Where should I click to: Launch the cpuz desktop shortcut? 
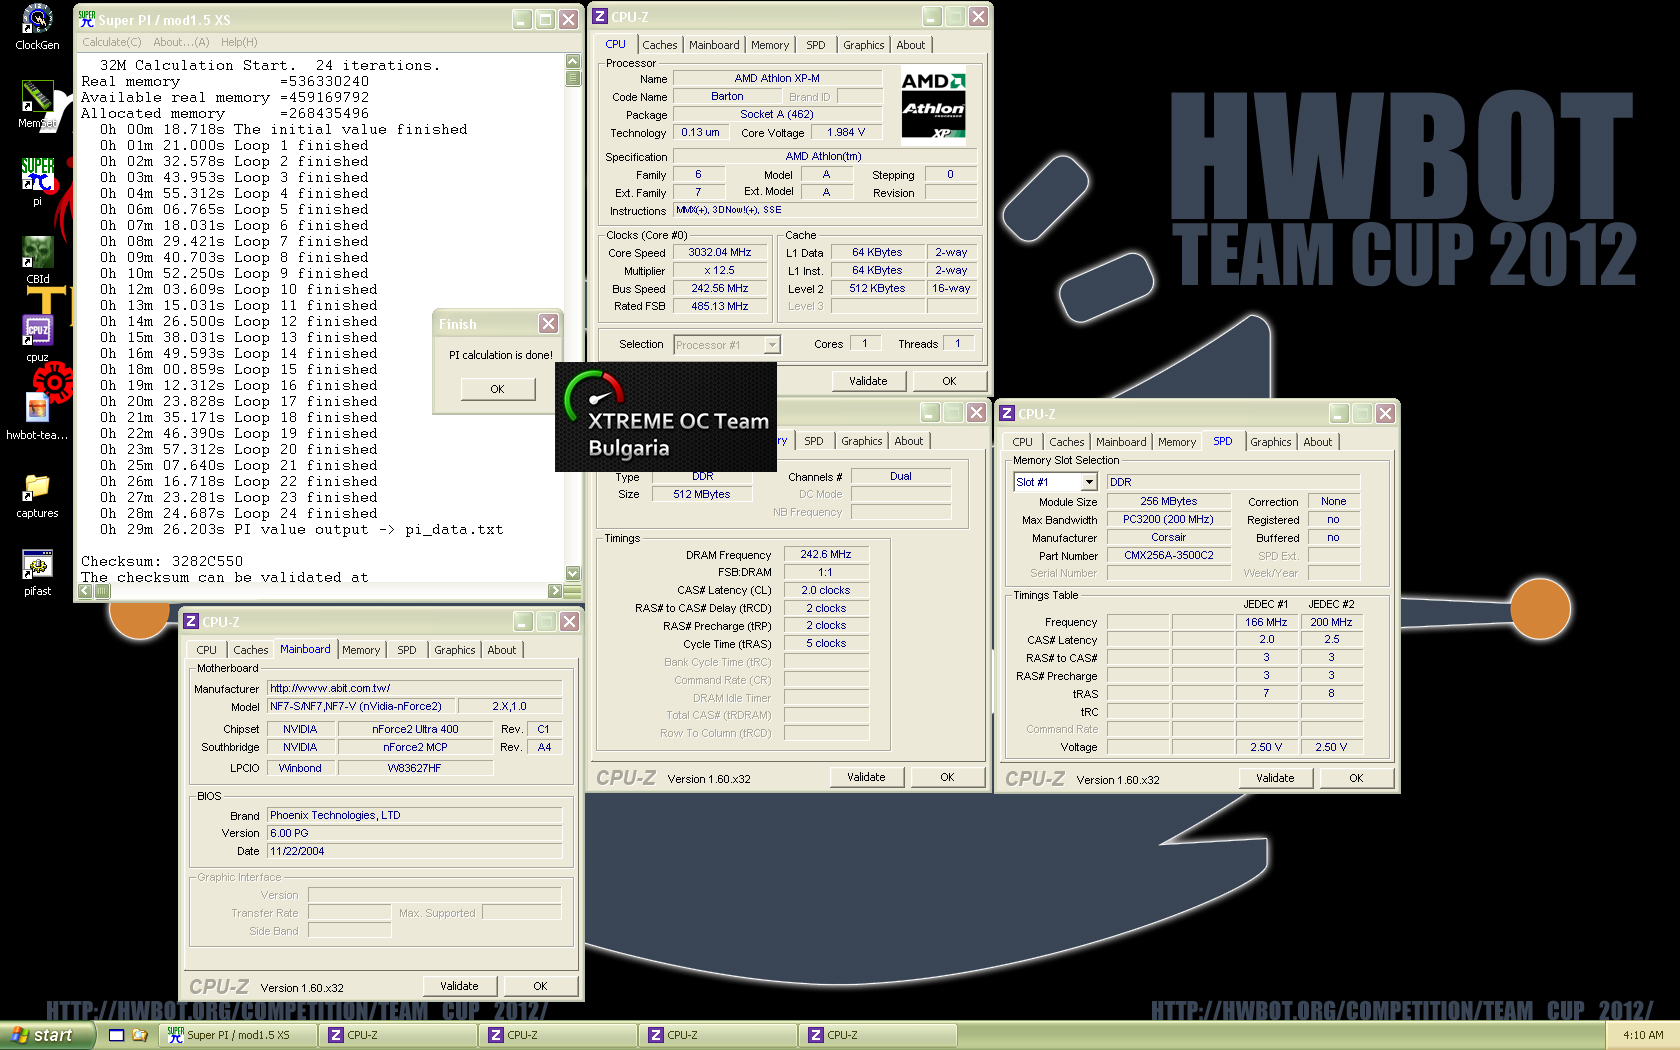37,338
